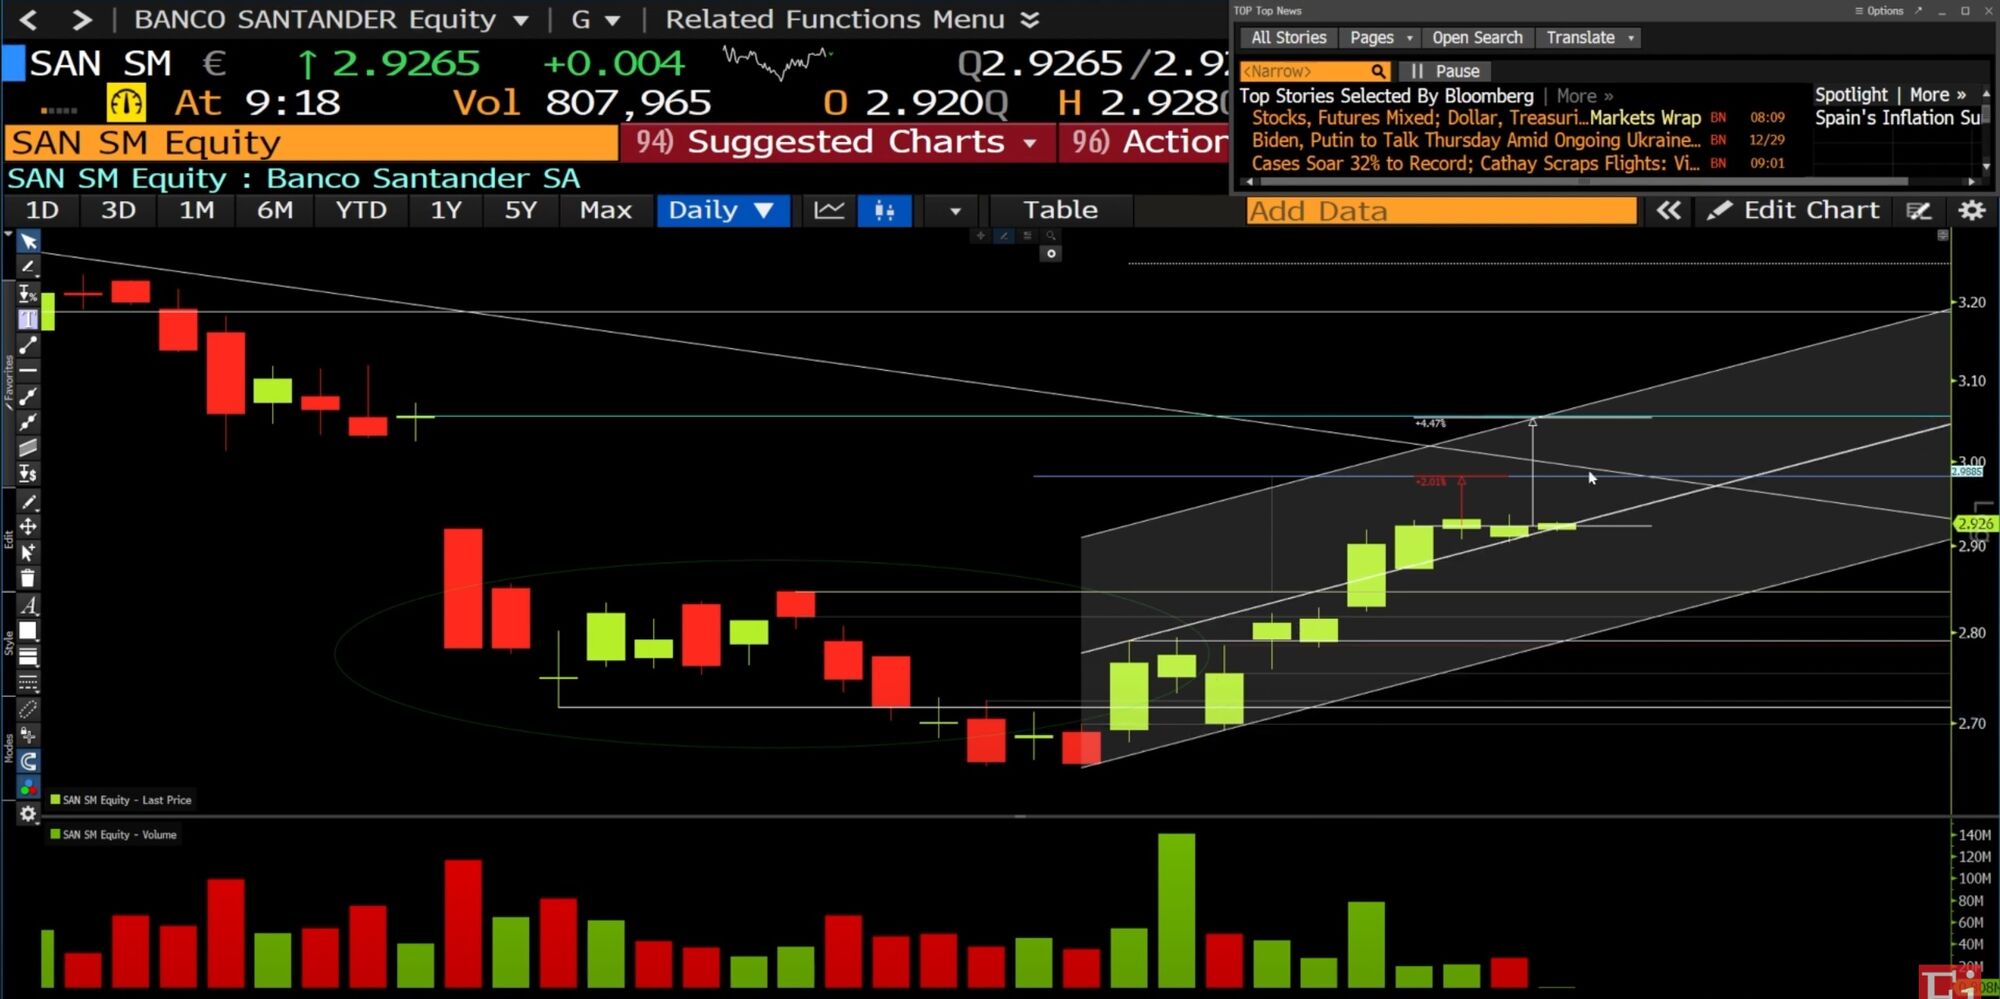The height and width of the screenshot is (999, 2000).
Task: Open the fill color white swatch tool
Action: pyautogui.click(x=28, y=631)
